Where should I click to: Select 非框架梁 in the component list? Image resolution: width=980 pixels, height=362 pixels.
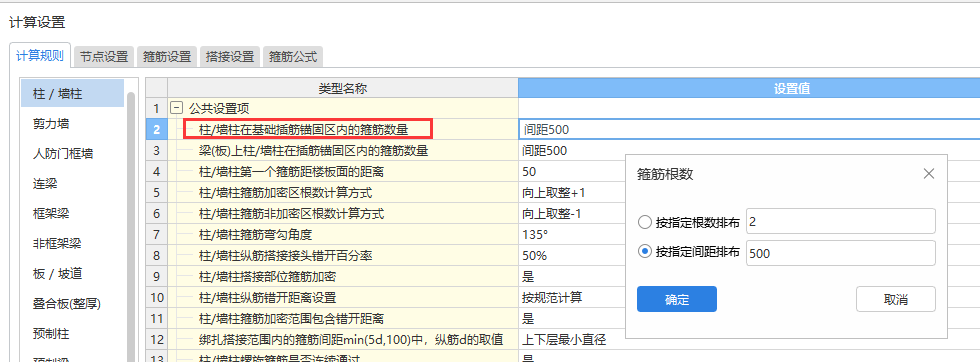pos(72,244)
